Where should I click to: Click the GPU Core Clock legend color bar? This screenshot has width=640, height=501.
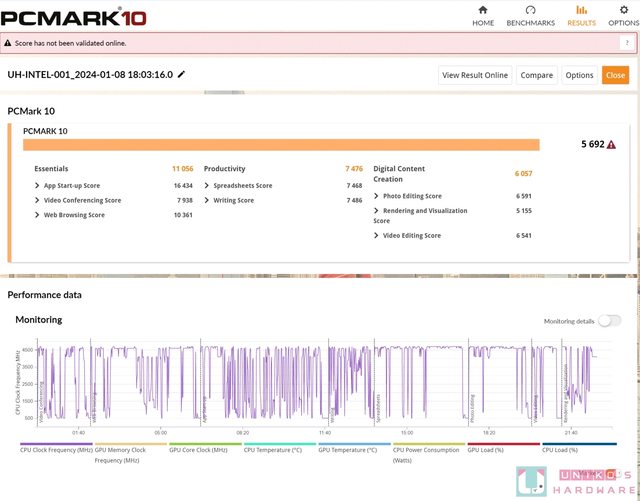coord(204,444)
